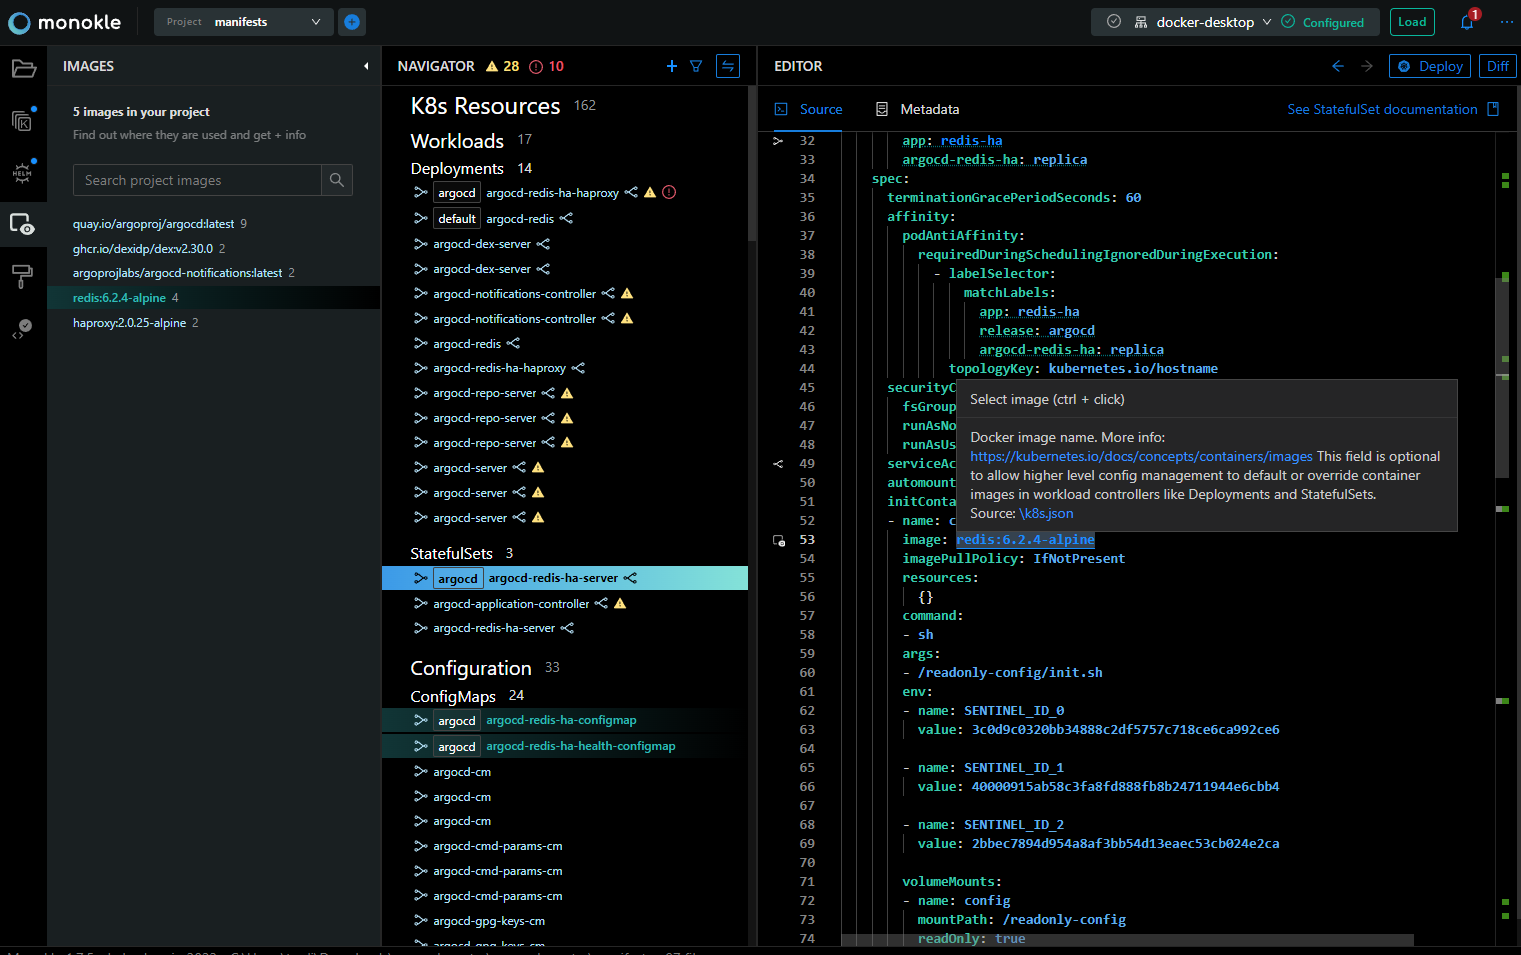1521x955 pixels.
Task: Click the Load button
Action: pyautogui.click(x=1412, y=22)
